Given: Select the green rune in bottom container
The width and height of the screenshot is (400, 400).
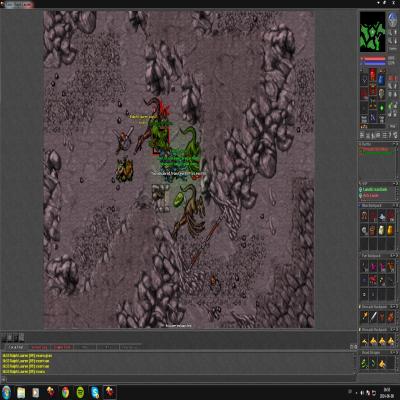Looking at the screenshot, I should tap(364, 363).
